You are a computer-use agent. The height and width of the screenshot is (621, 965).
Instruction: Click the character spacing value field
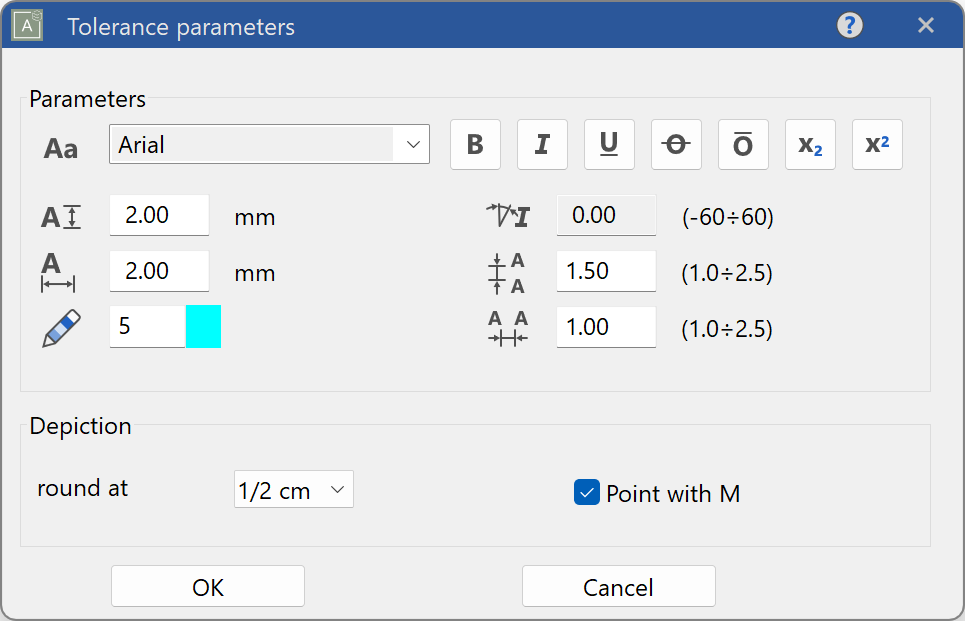(x=606, y=327)
